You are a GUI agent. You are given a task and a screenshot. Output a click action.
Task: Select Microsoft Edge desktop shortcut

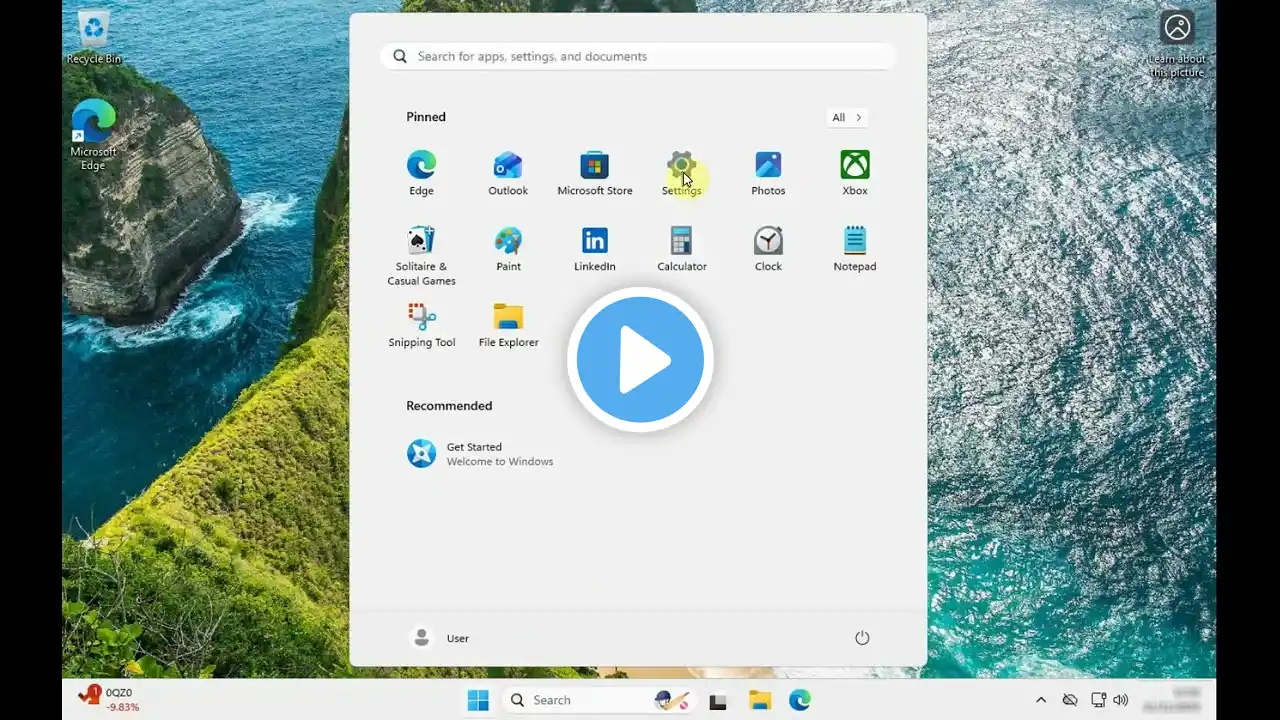(x=93, y=136)
